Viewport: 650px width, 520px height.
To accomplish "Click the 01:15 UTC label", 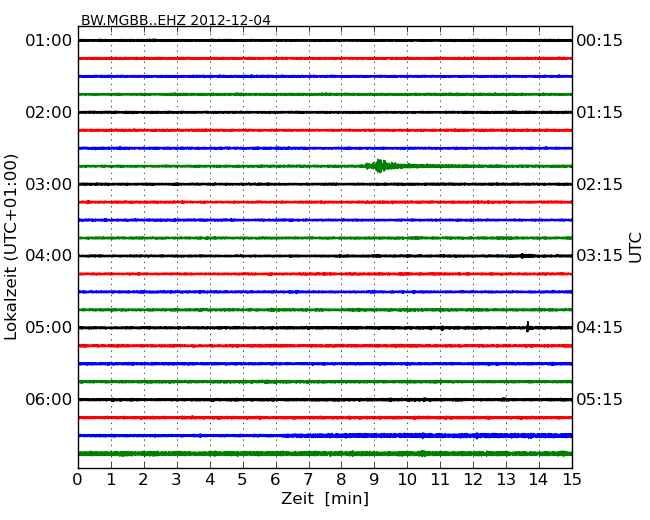I will coord(599,112).
